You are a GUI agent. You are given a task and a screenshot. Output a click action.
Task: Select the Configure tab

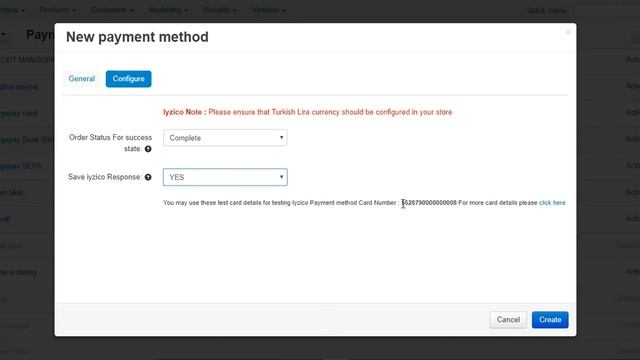[x=129, y=79]
